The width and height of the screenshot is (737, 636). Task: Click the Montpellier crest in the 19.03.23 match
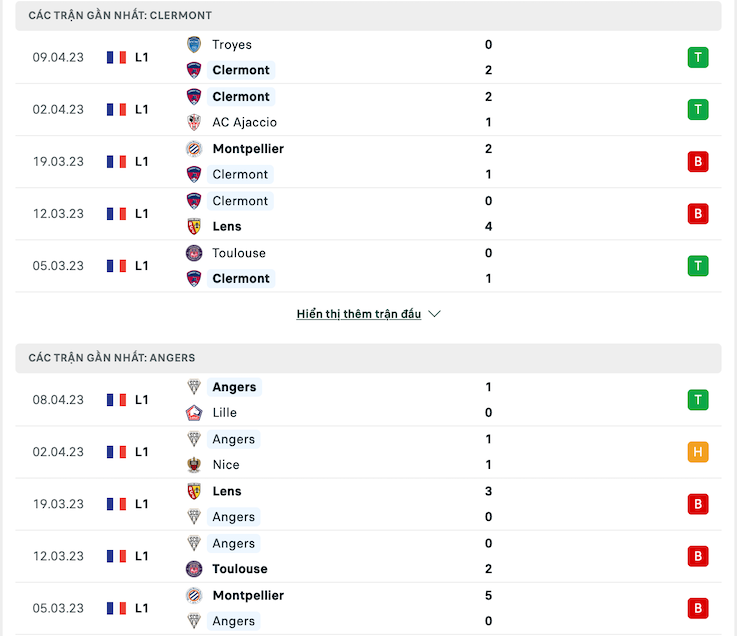pos(194,149)
